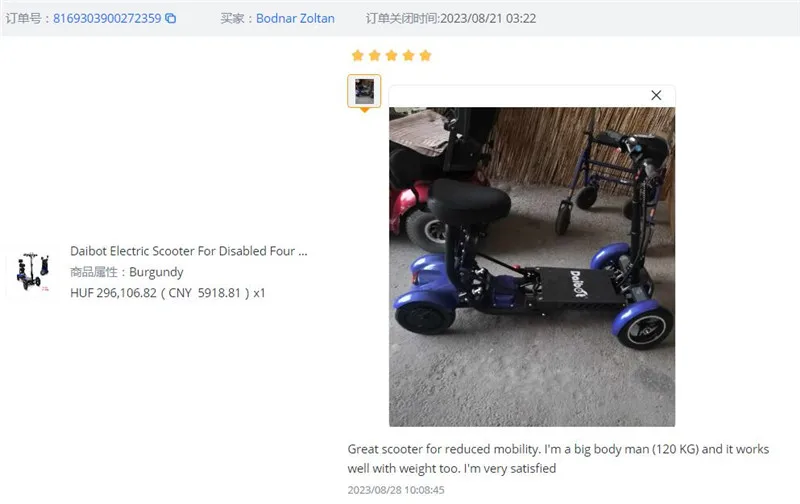Close the enlarged review photo
Image resolution: width=800 pixels, height=504 pixels.
tap(656, 95)
